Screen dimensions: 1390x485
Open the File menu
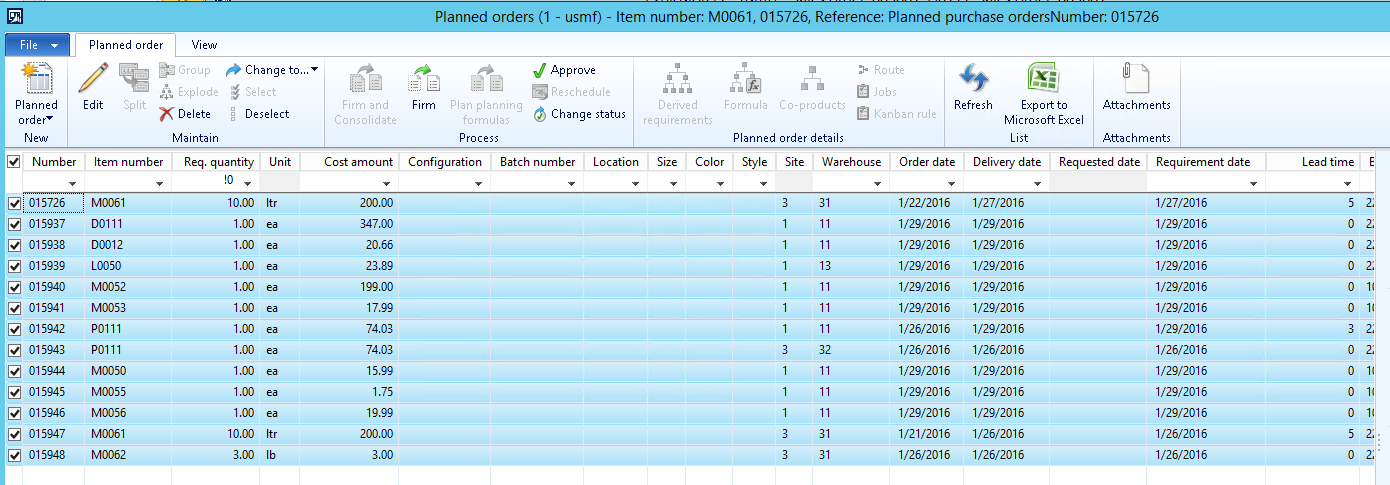[37, 45]
